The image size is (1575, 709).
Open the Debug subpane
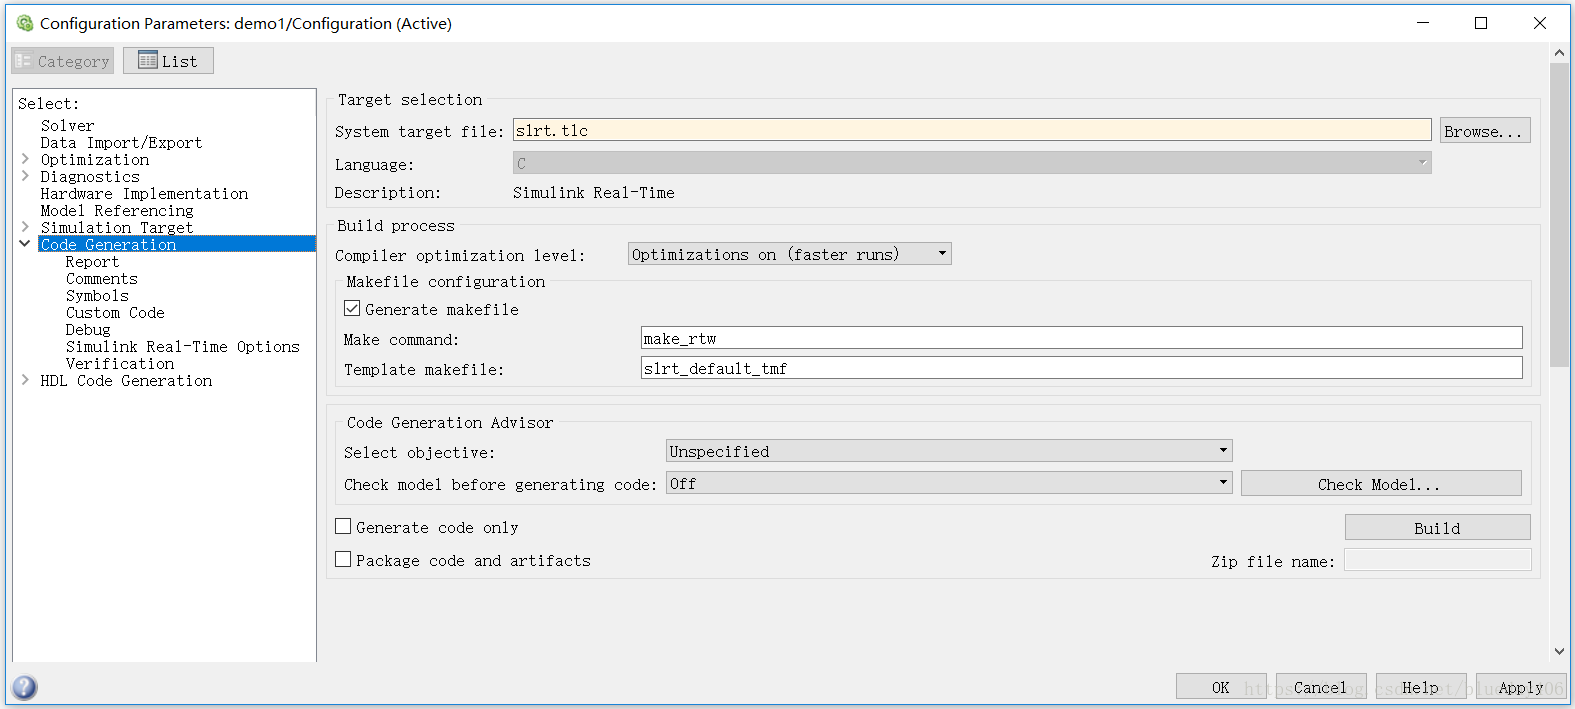(x=88, y=330)
